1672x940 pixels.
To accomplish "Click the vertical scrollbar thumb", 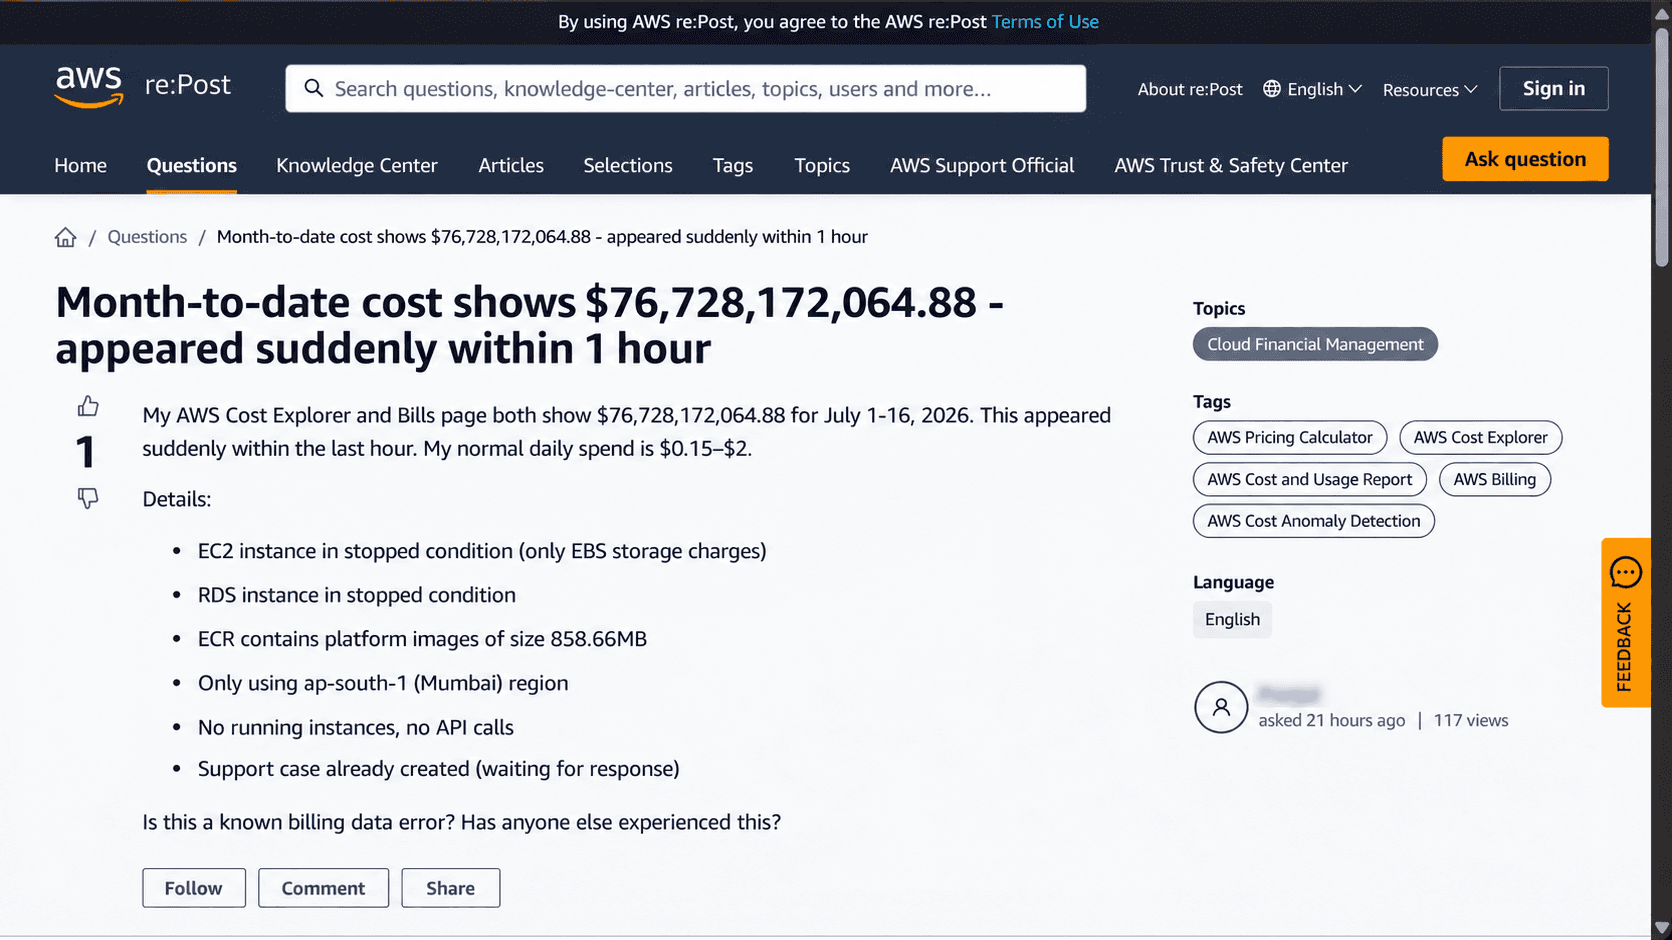I will (x=1662, y=147).
